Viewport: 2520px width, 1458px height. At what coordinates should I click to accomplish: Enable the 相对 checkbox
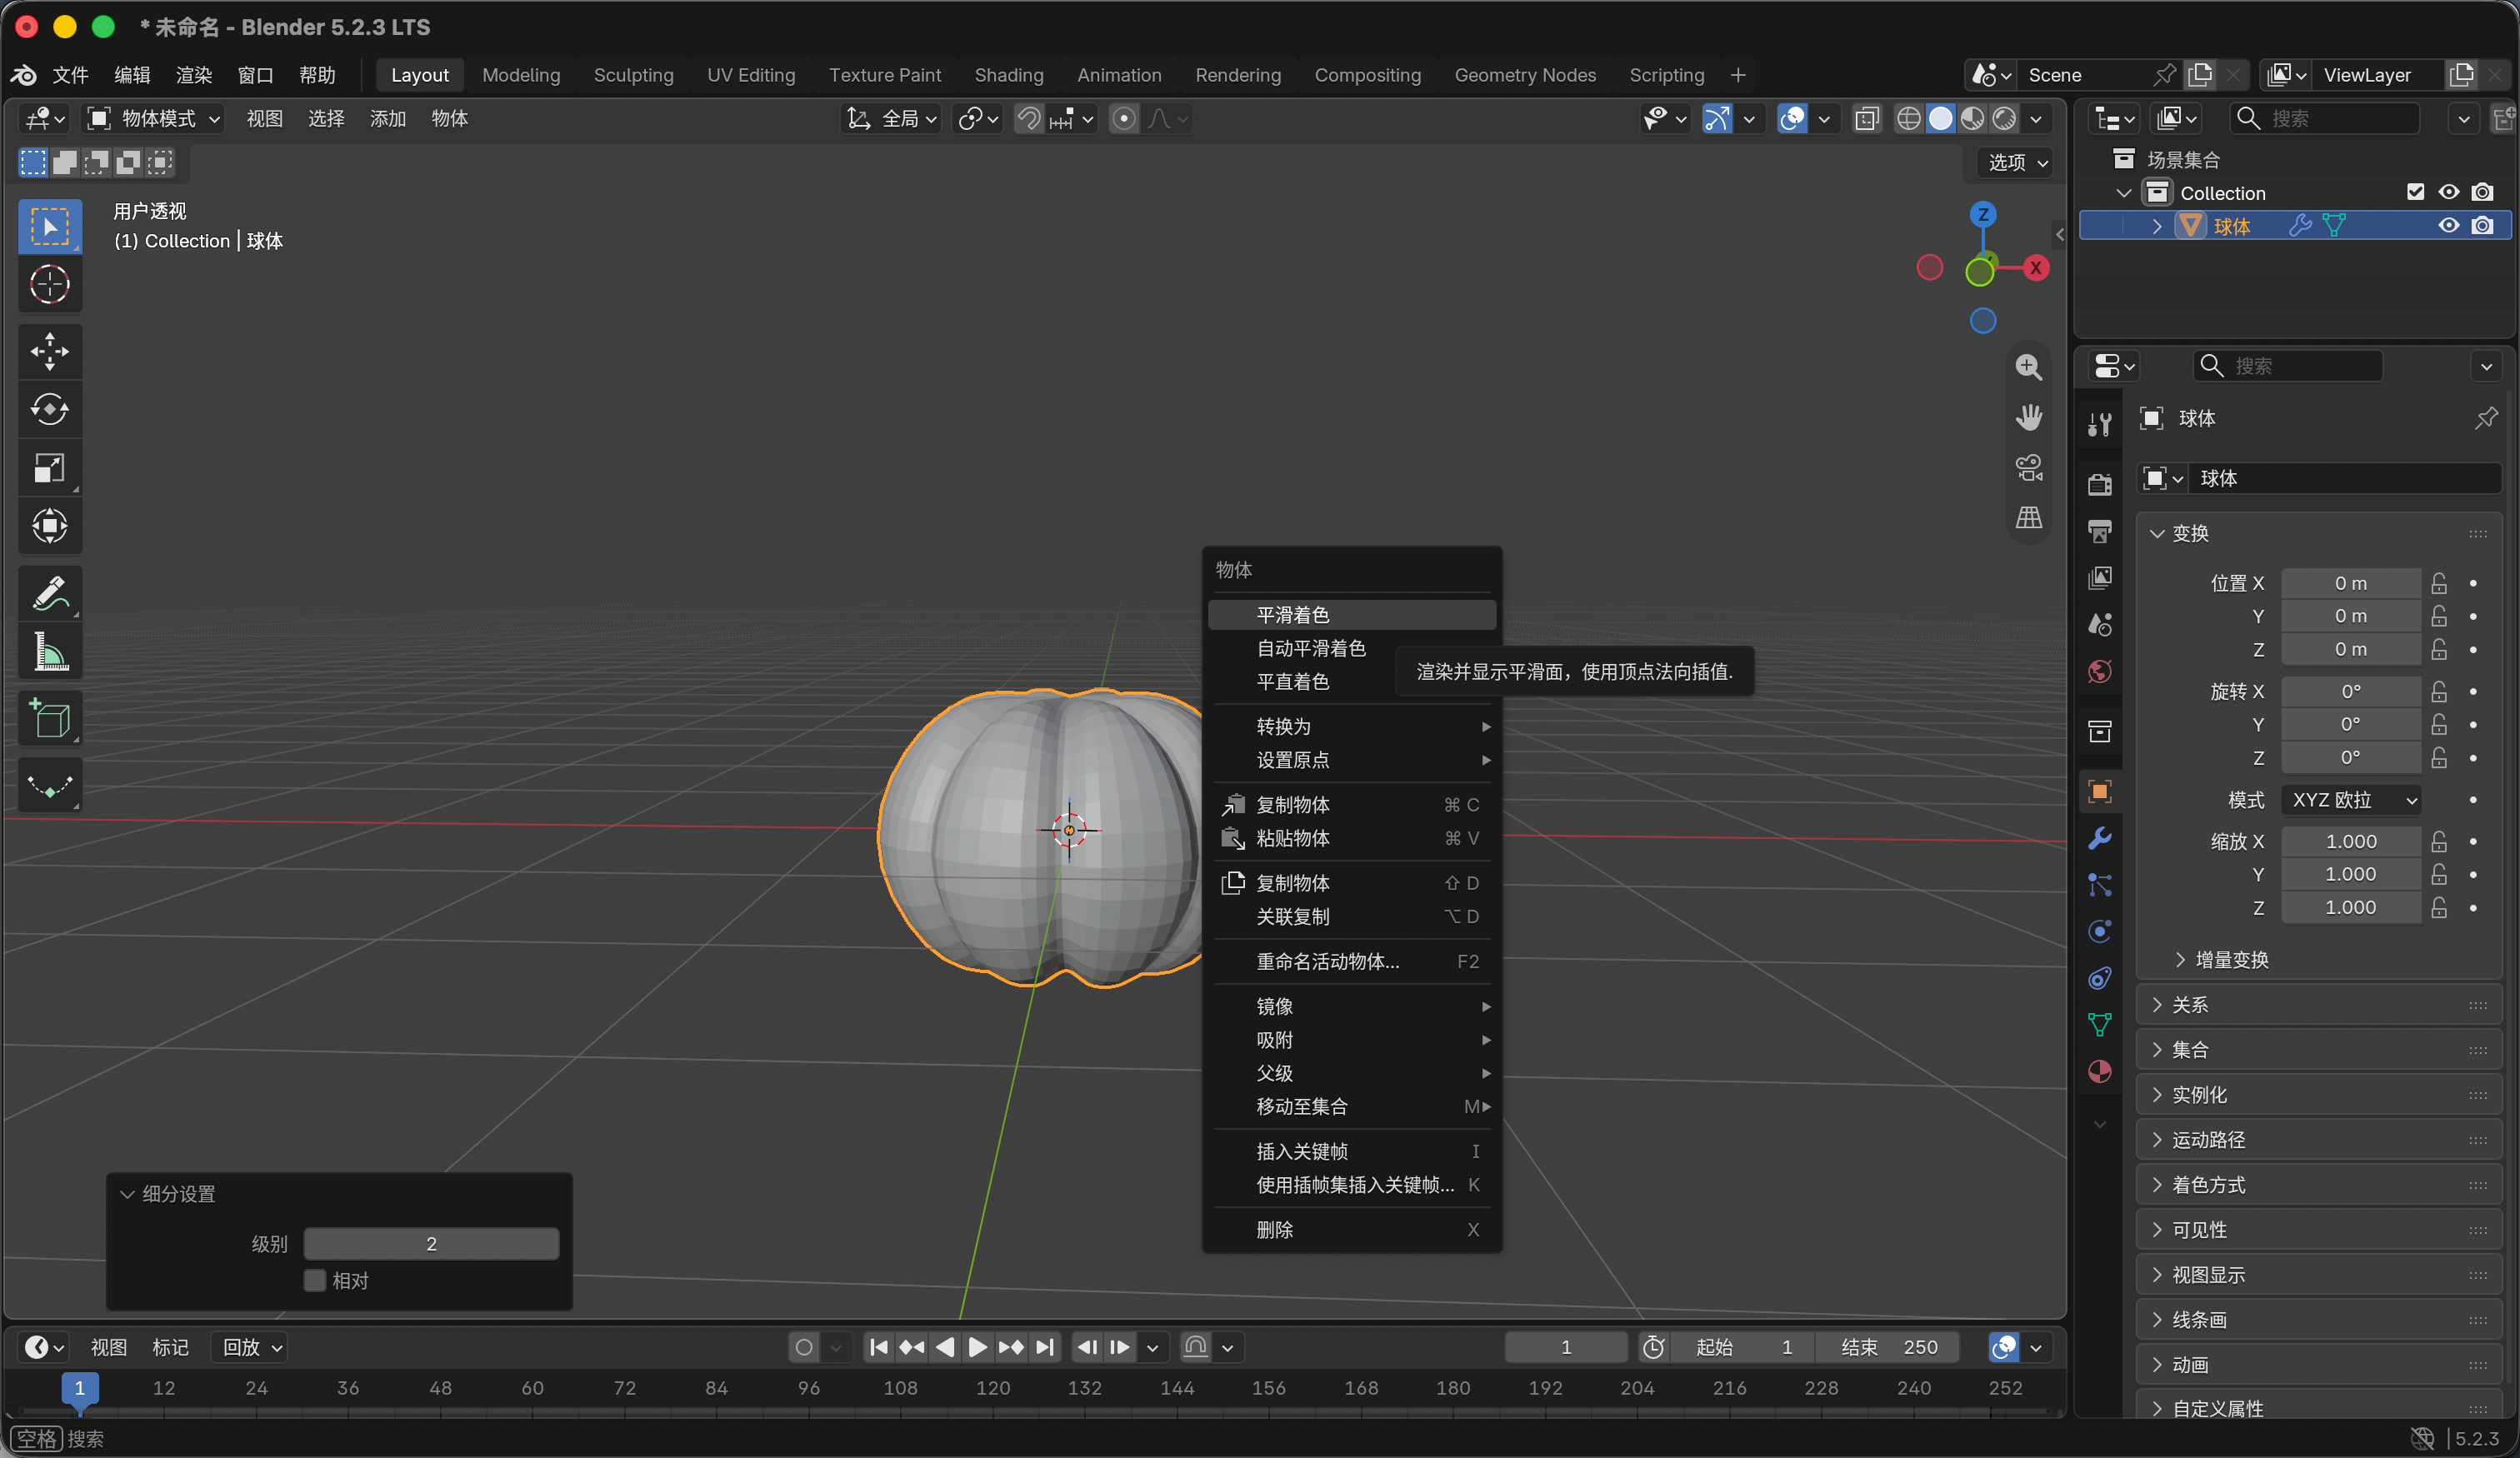pyautogui.click(x=315, y=1281)
